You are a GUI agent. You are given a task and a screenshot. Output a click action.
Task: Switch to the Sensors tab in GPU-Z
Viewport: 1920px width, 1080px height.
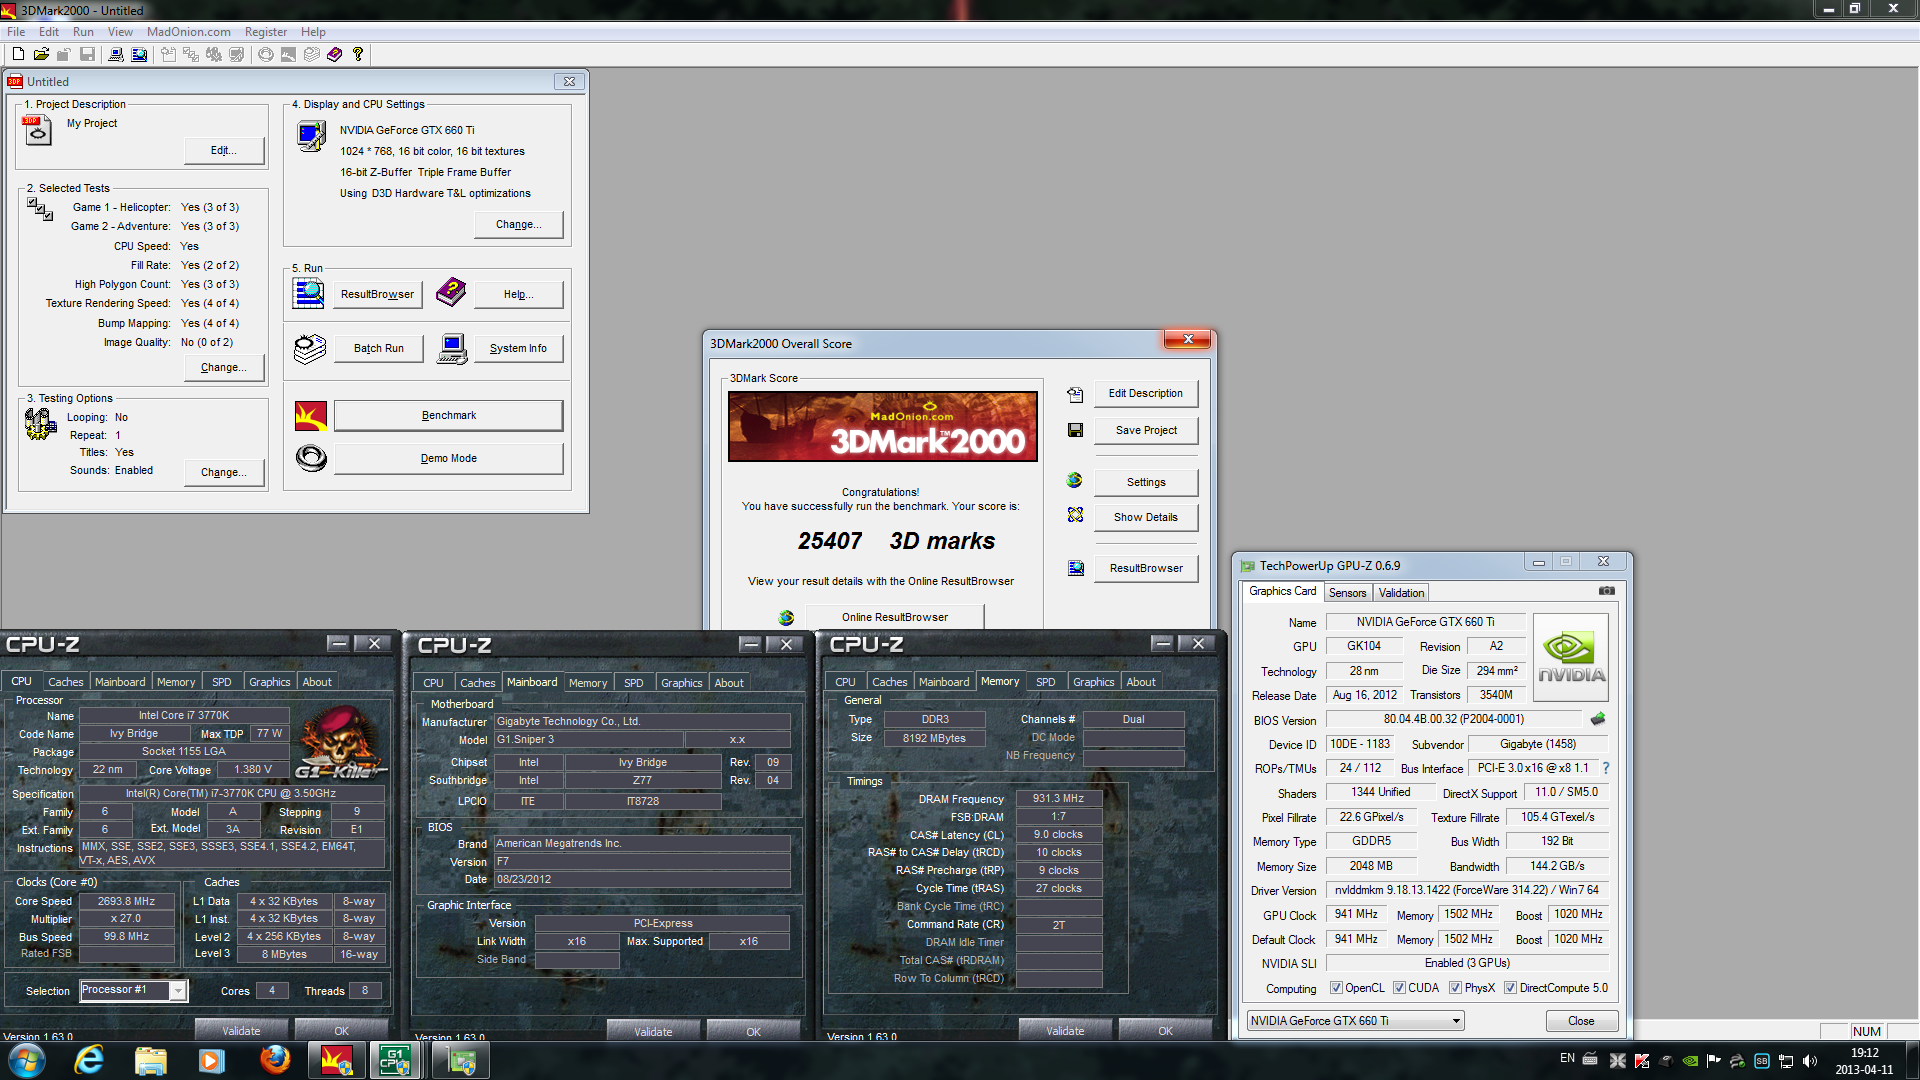[1347, 593]
